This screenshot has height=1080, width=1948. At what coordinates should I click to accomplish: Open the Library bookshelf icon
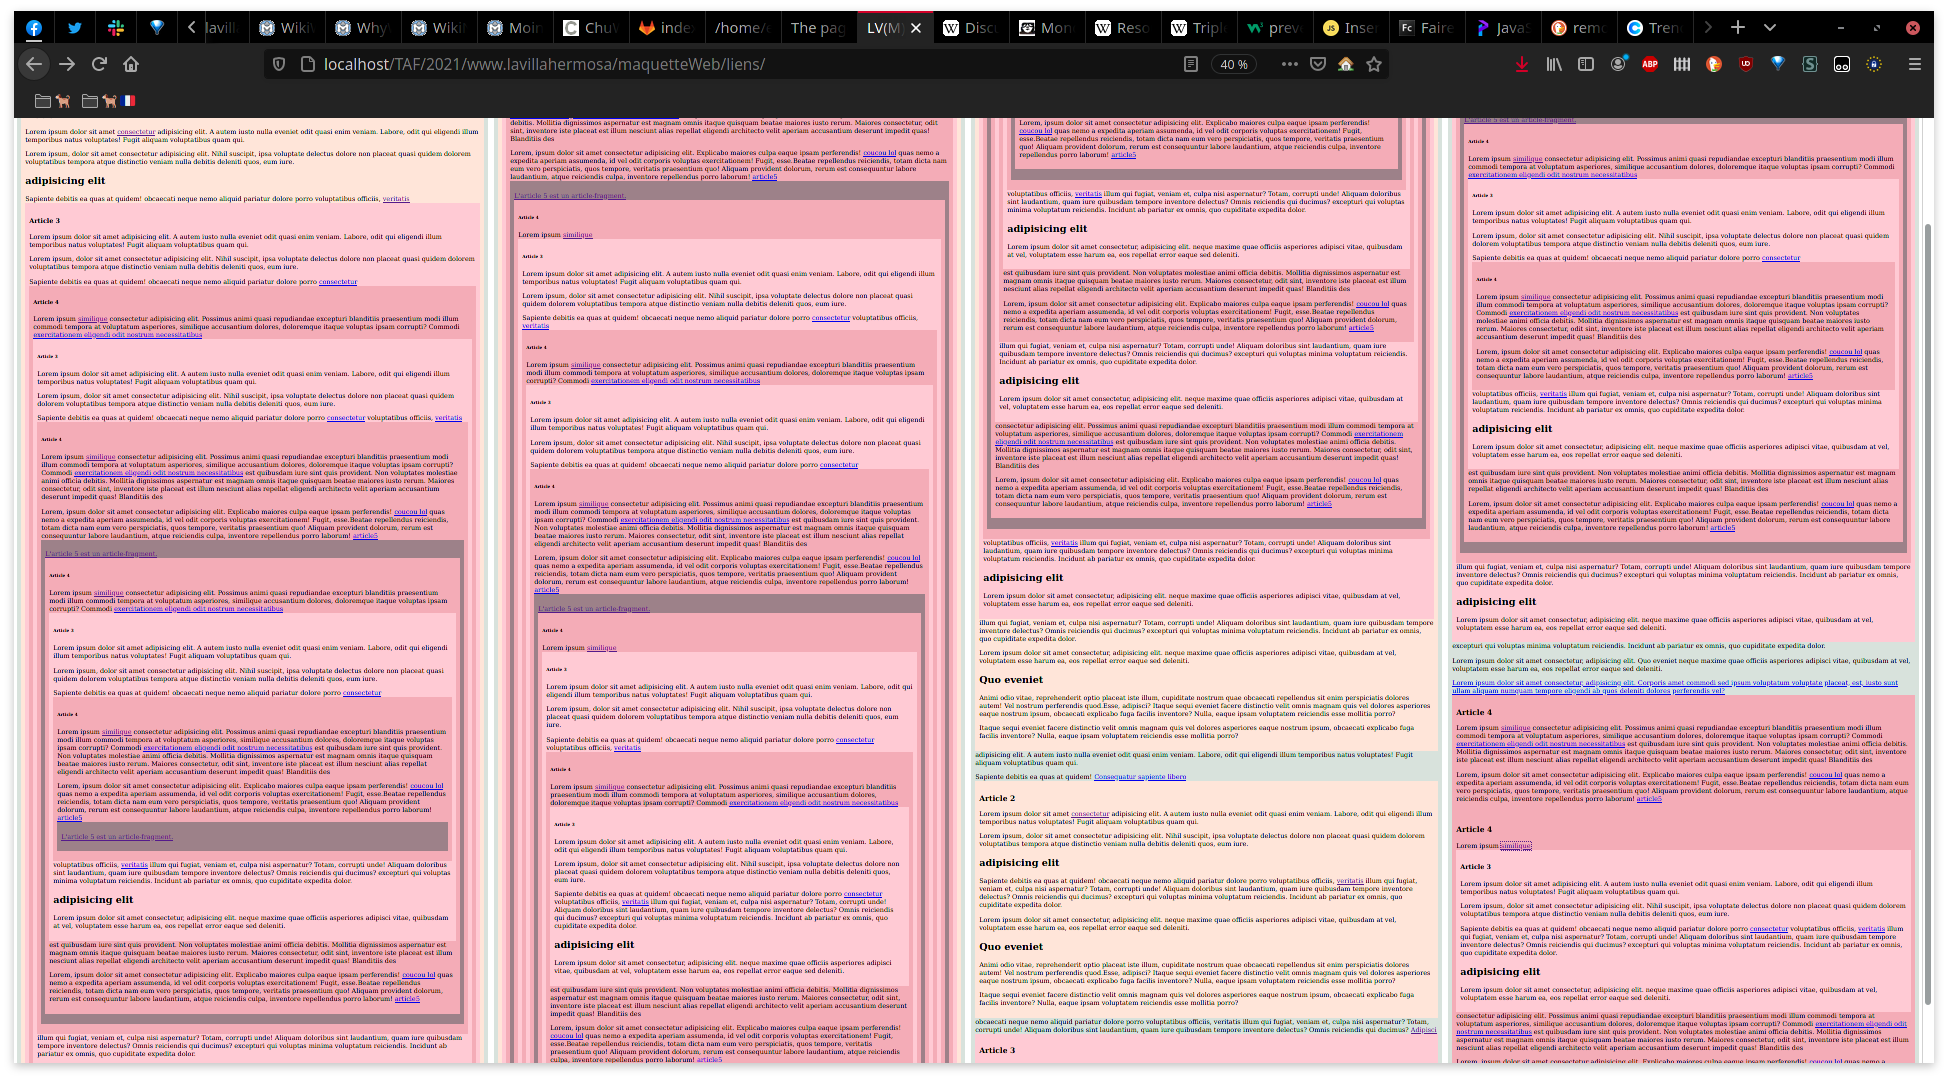tap(1553, 64)
